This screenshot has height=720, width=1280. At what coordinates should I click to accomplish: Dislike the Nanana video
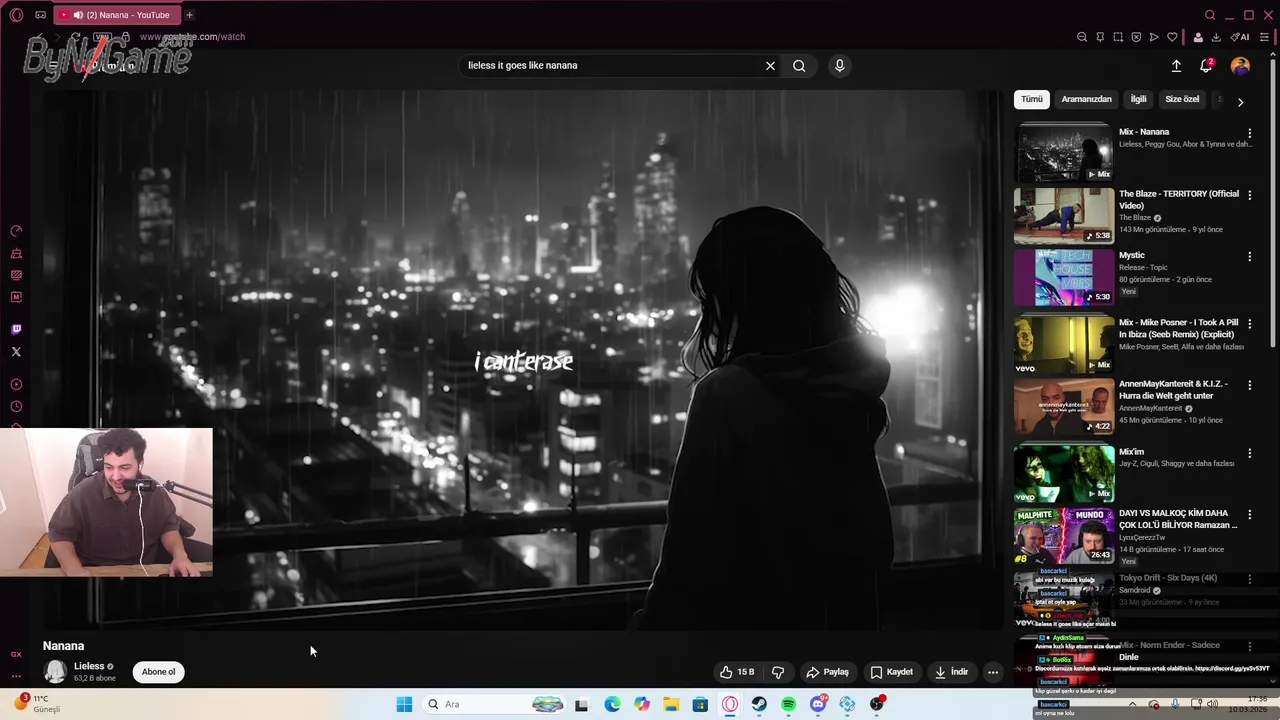coord(778,672)
